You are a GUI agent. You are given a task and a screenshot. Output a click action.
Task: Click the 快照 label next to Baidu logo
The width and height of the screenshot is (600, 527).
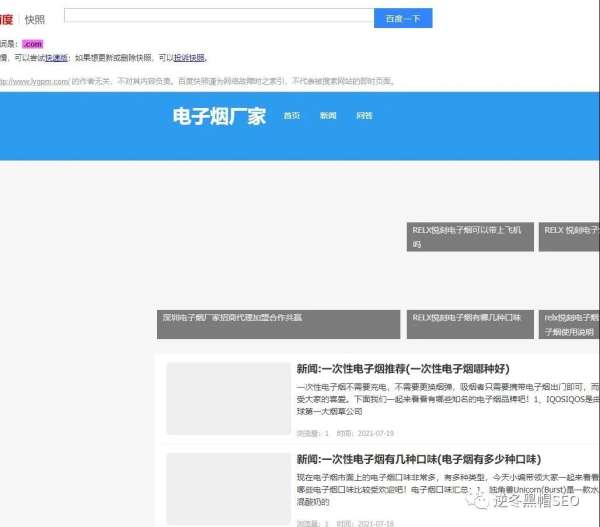point(35,20)
